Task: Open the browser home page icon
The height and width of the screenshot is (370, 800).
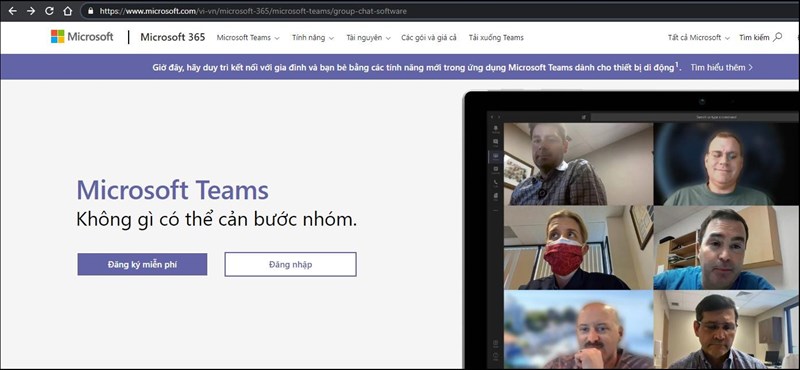Action: [67, 11]
